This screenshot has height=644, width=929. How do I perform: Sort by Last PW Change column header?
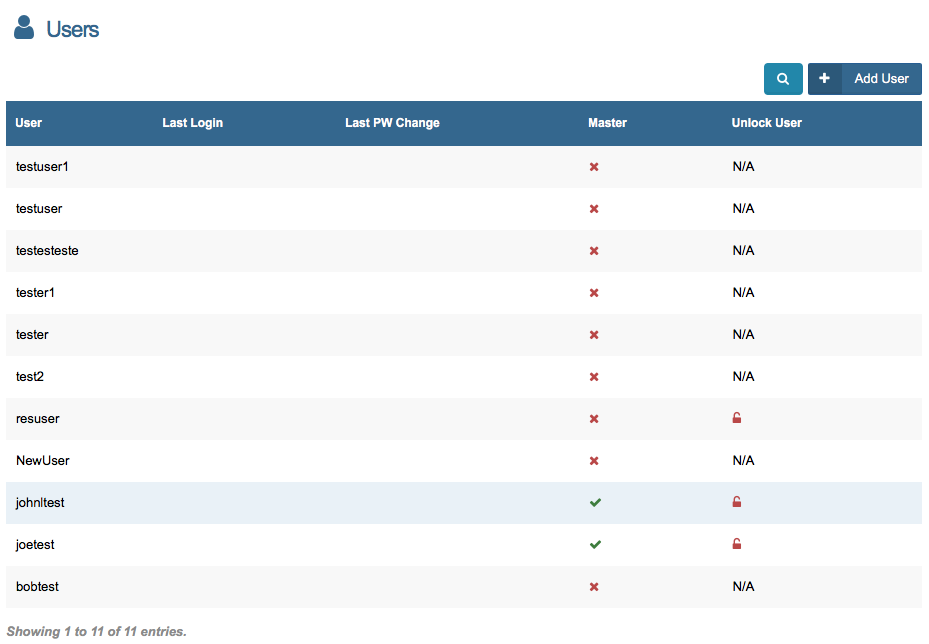coord(392,123)
